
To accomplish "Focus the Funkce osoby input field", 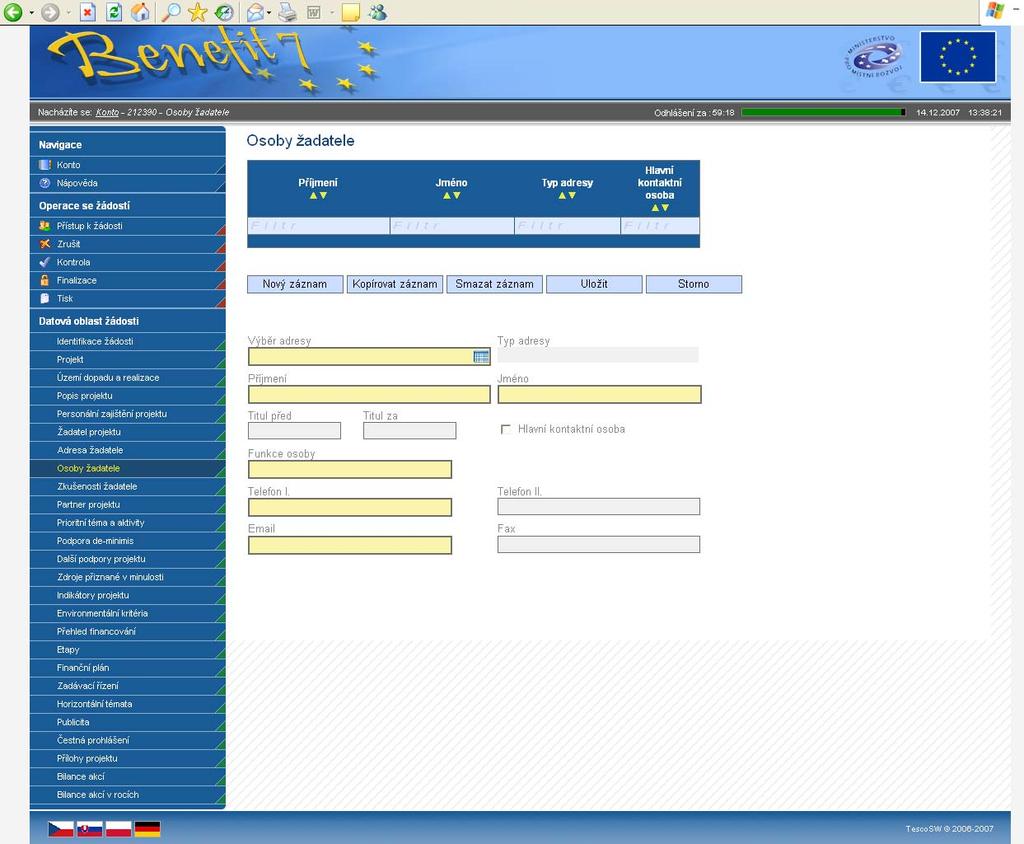I will point(350,470).
